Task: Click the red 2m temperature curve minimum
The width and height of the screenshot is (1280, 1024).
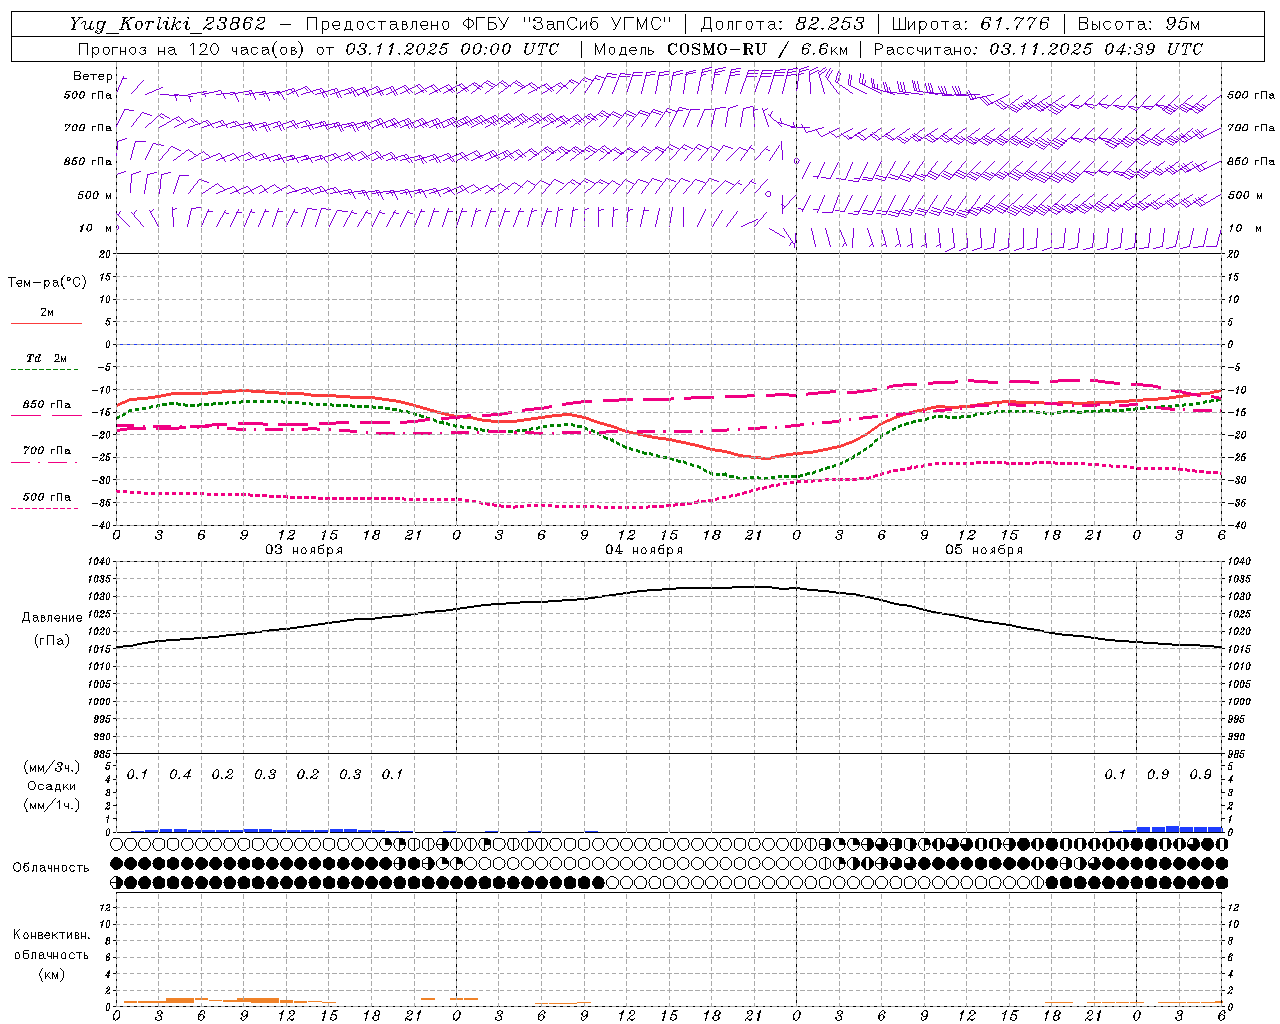Action: pos(766,458)
